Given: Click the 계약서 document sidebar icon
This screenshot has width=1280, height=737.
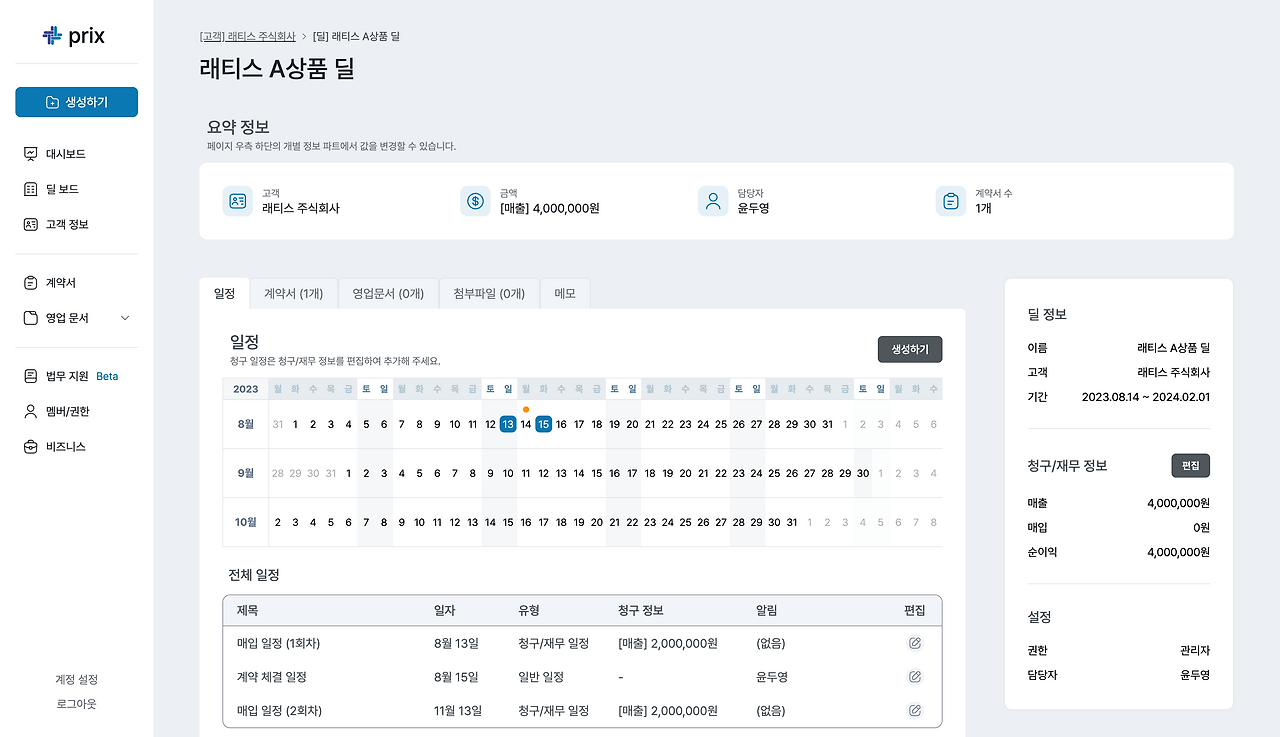Looking at the screenshot, I should click(x=30, y=282).
